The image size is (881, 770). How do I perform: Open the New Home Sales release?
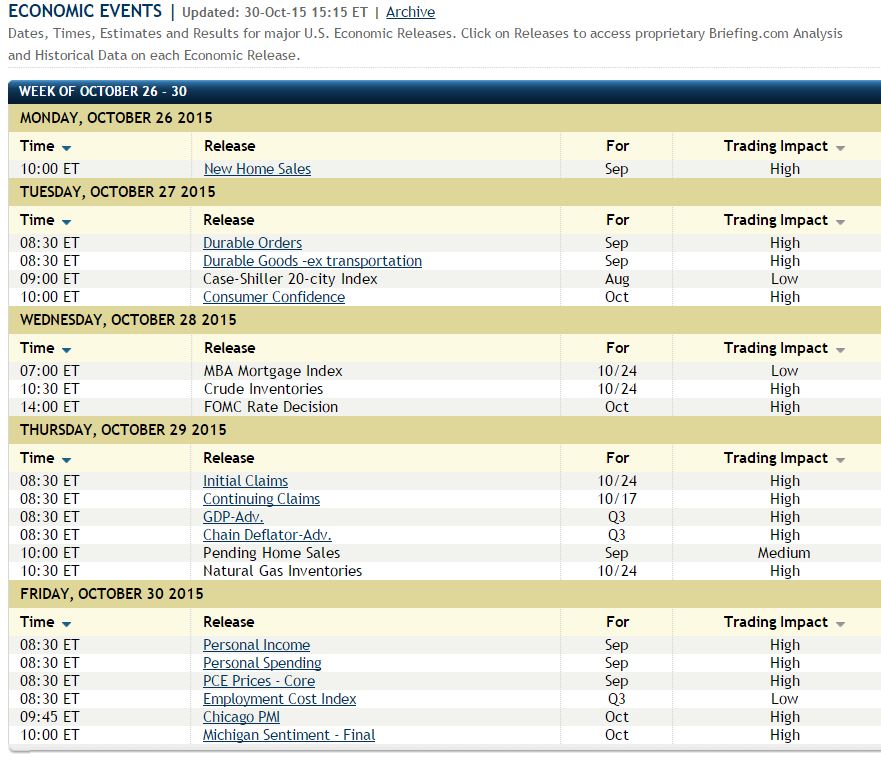click(x=257, y=169)
